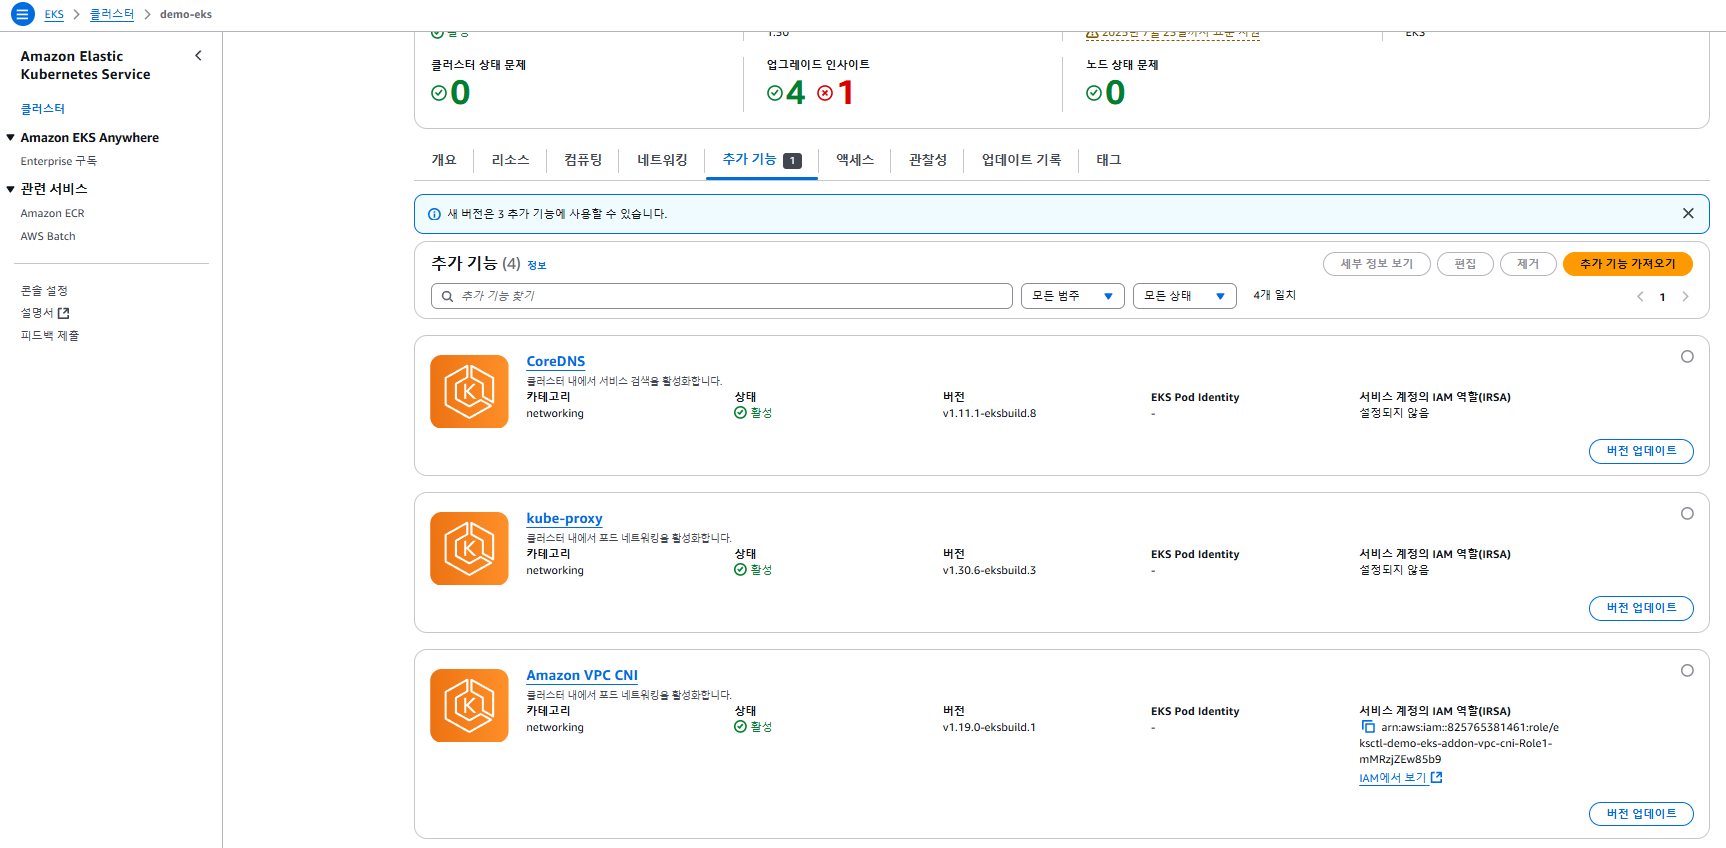Select the Amazon VPC CNI radio button
Viewport: 1726px width, 848px height.
pyautogui.click(x=1687, y=670)
